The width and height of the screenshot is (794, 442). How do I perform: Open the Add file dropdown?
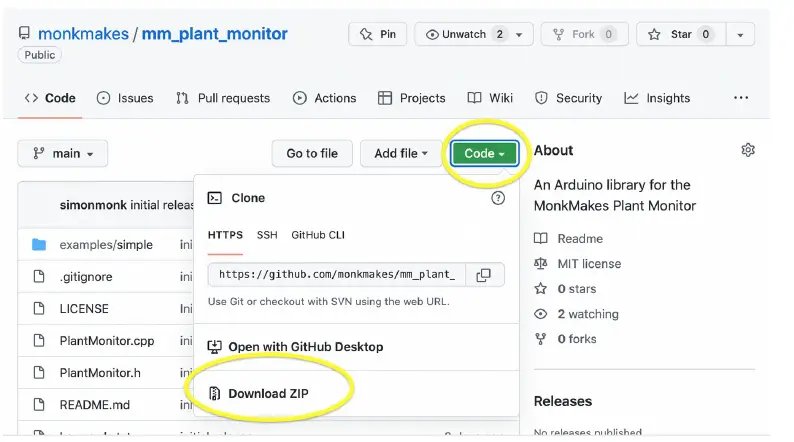(x=401, y=153)
